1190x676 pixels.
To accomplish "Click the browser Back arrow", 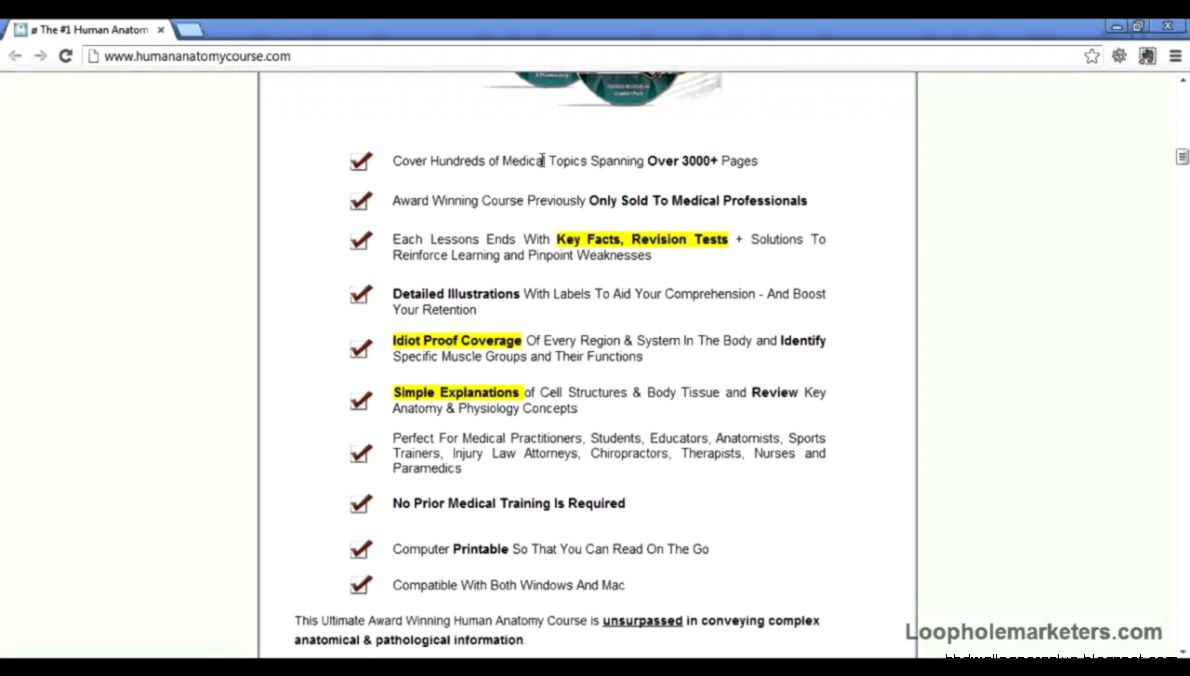I will point(14,55).
